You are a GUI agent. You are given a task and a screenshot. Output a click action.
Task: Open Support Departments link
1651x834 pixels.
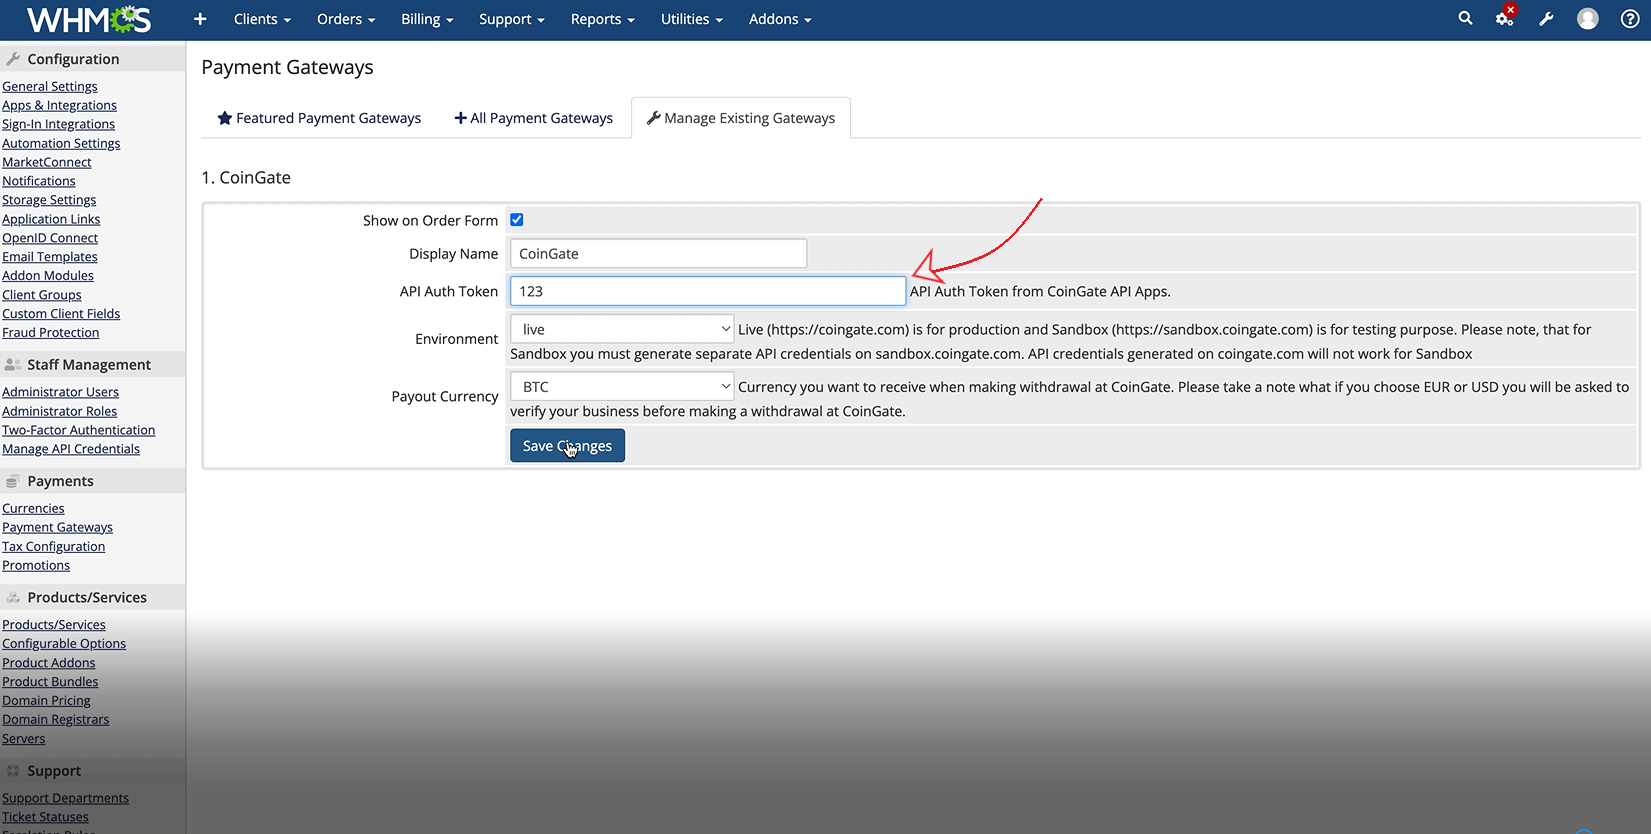pyautogui.click(x=65, y=798)
